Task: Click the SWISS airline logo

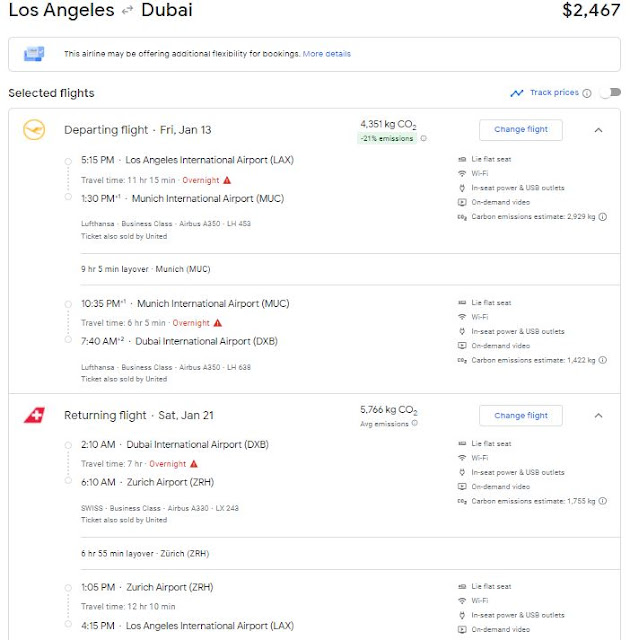Action: click(x=33, y=415)
